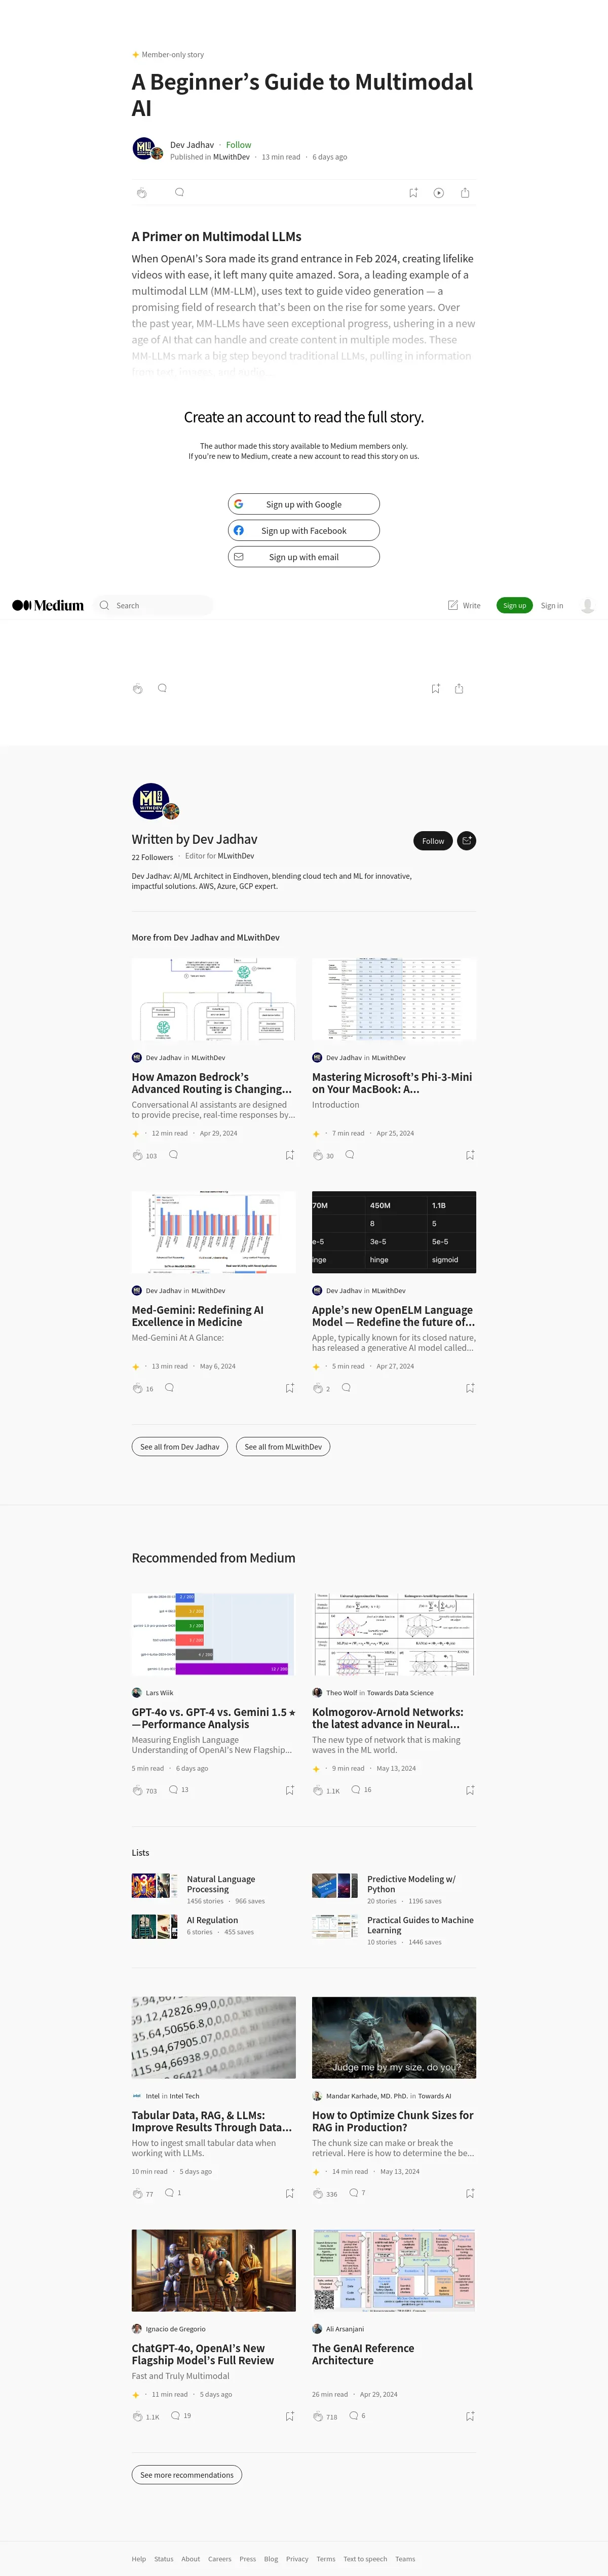Subscribe via envelope icon next to Follow

467,841
